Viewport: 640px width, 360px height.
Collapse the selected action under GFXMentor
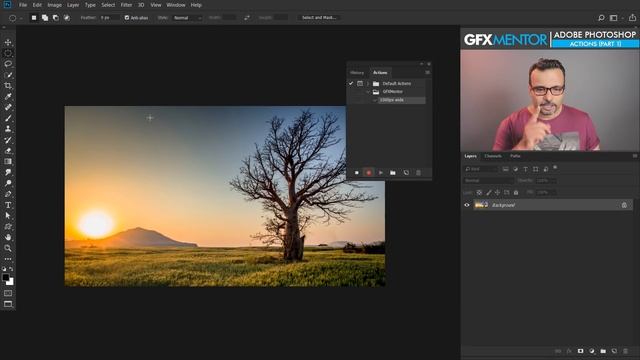[375, 100]
